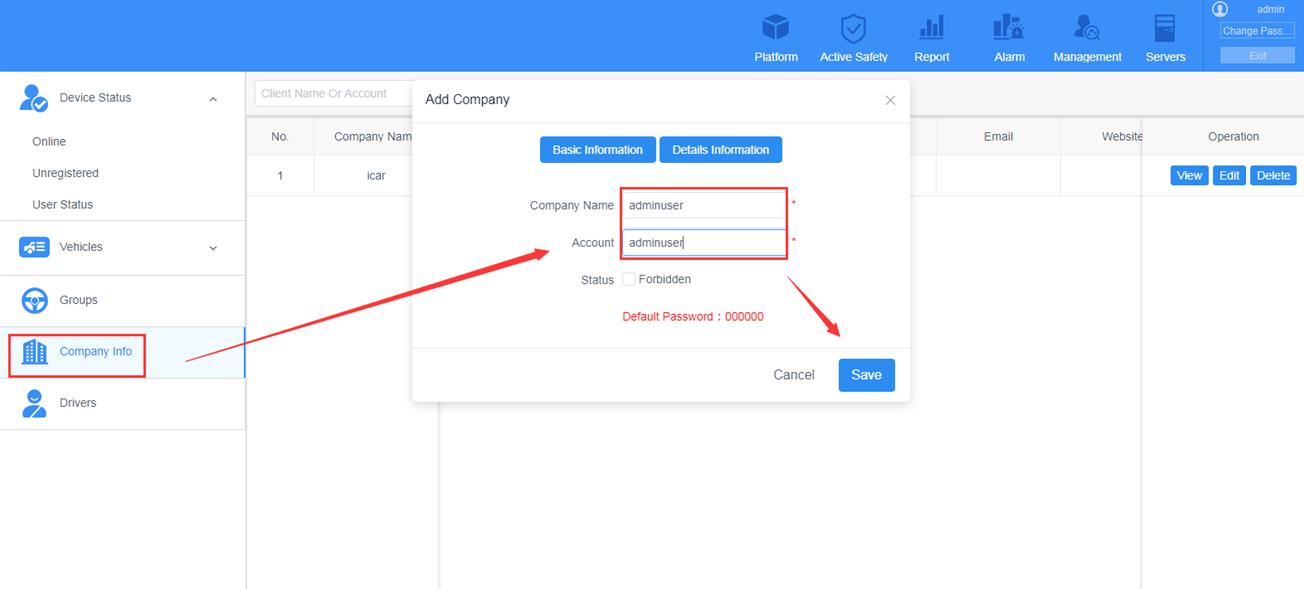The image size is (1304, 589).
Task: Click the Operation column header
Action: pos(1233,137)
